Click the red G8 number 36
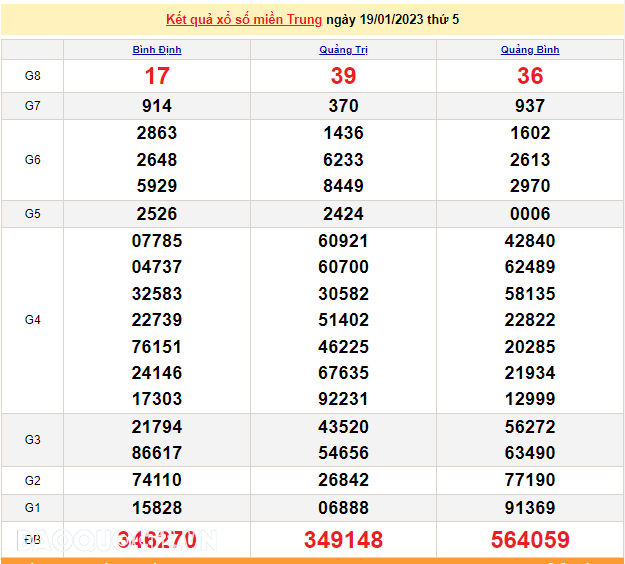The width and height of the screenshot is (625, 564). pos(530,76)
